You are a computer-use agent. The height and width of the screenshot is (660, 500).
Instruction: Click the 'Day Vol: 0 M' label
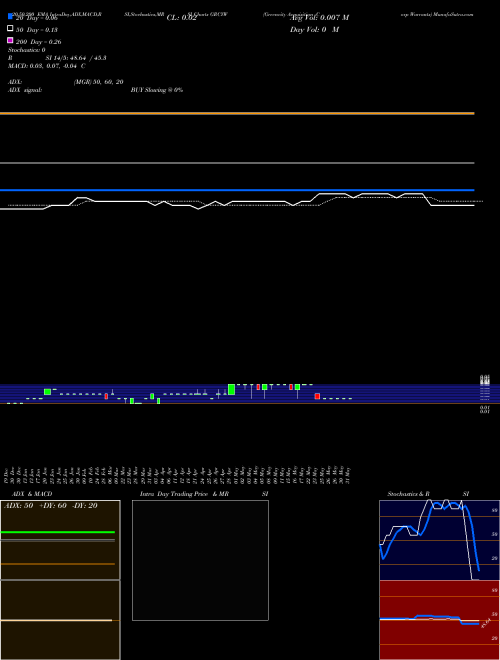tap(314, 30)
